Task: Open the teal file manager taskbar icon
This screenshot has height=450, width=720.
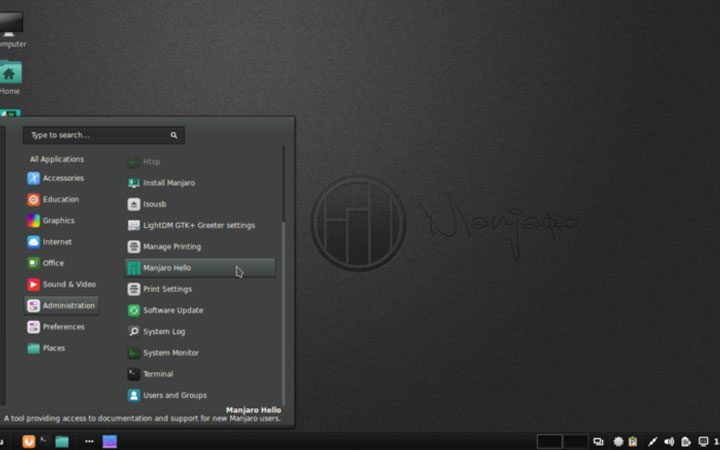Action: 62,442
